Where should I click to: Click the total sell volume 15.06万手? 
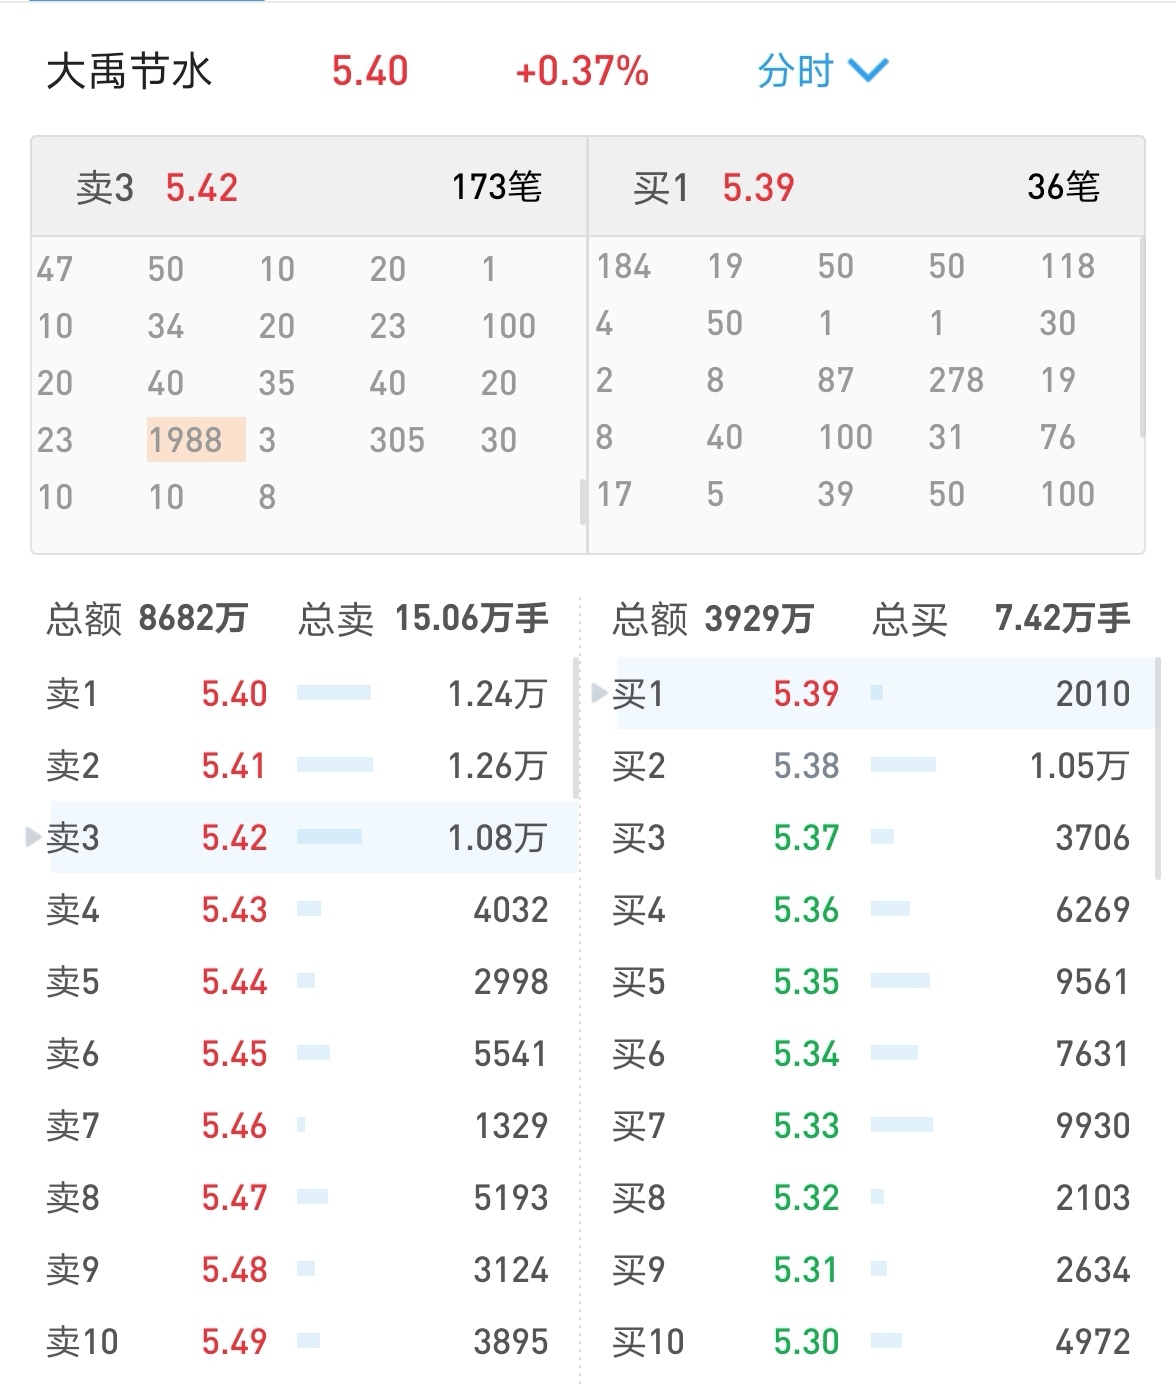(472, 619)
